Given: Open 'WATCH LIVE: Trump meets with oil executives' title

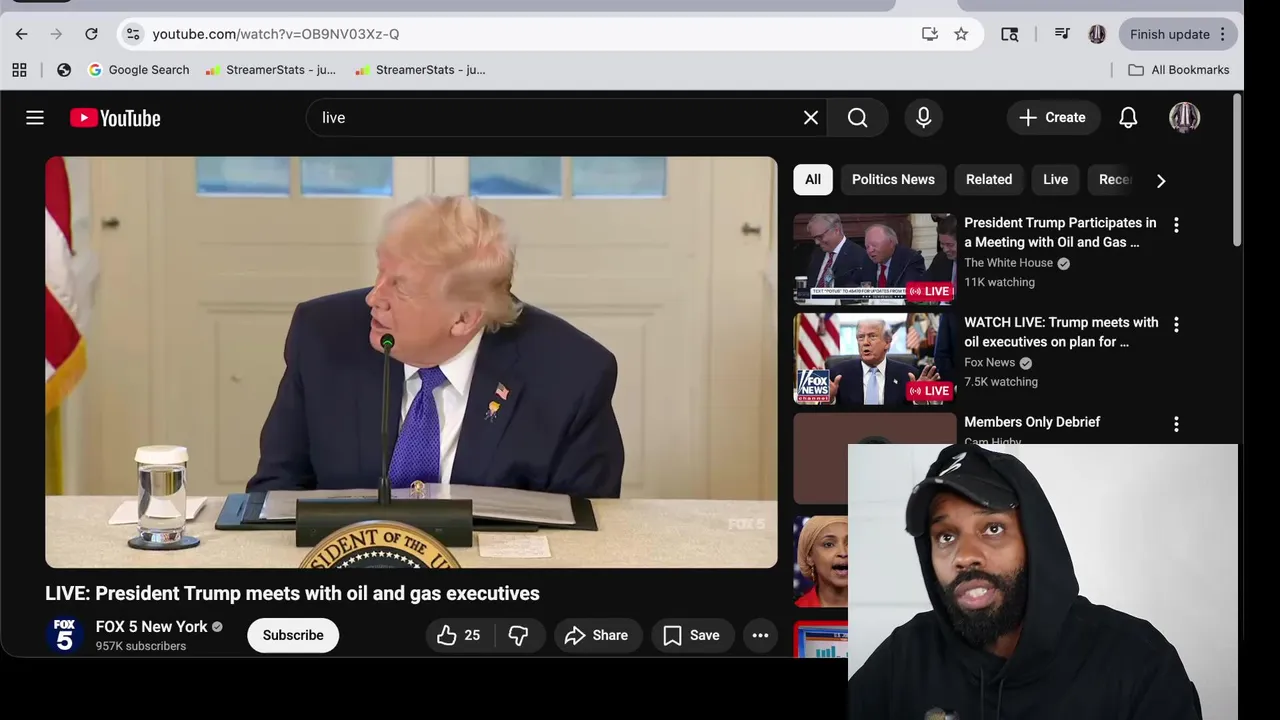Looking at the screenshot, I should coord(1061,332).
